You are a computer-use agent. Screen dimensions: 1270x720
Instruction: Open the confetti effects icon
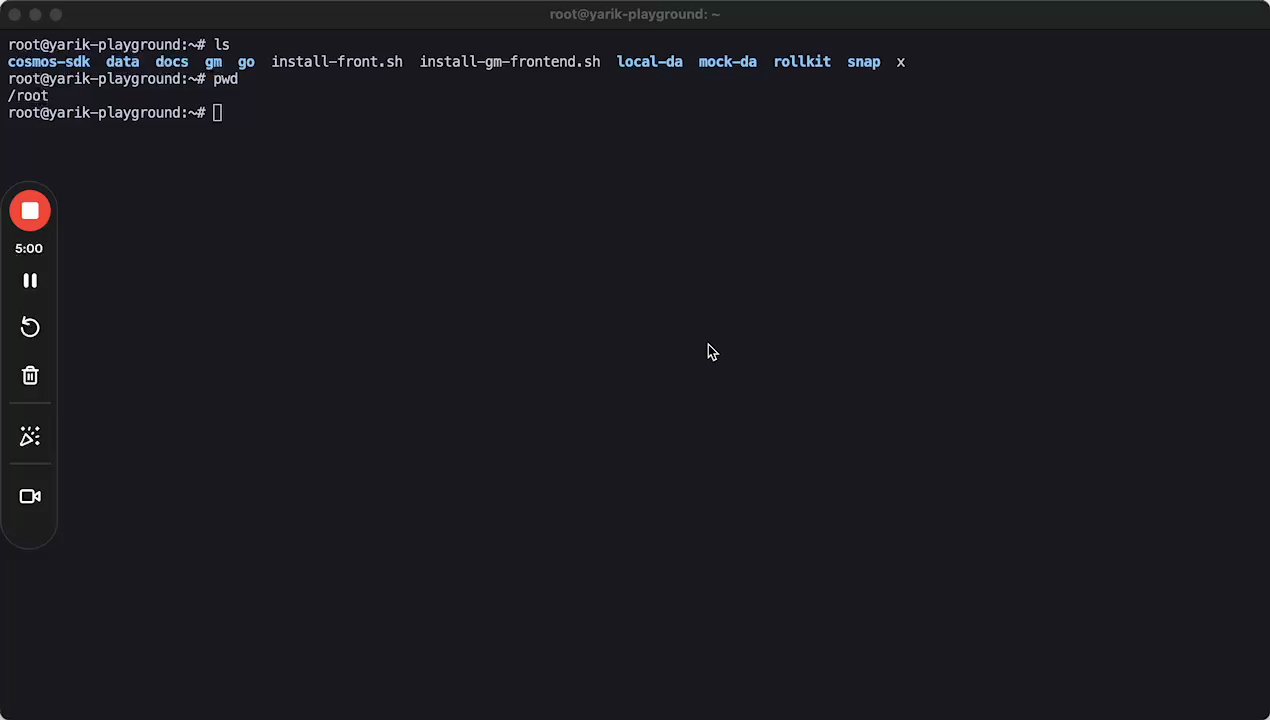pyautogui.click(x=30, y=436)
